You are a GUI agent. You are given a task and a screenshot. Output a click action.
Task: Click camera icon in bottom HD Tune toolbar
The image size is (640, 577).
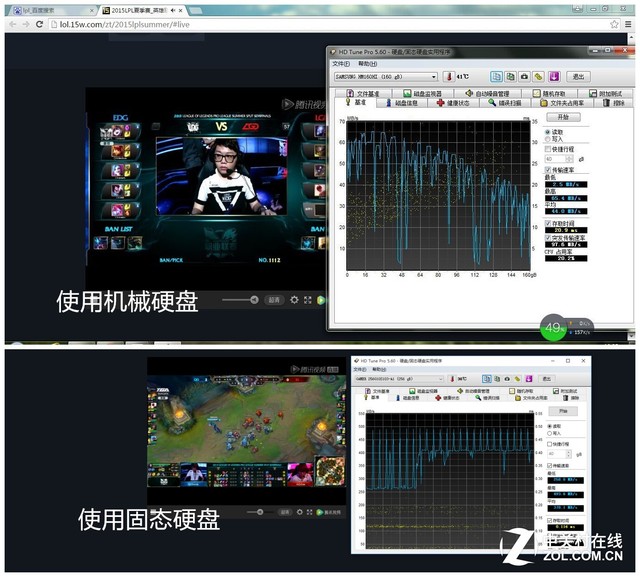(507, 379)
